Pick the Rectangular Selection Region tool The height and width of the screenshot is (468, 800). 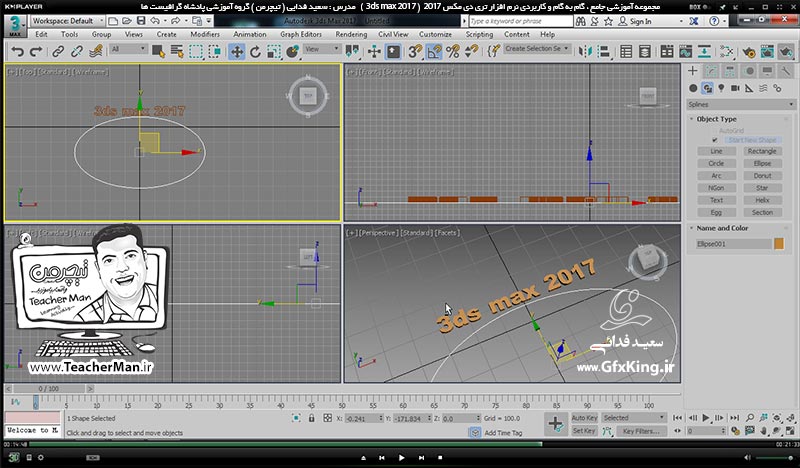[195, 52]
